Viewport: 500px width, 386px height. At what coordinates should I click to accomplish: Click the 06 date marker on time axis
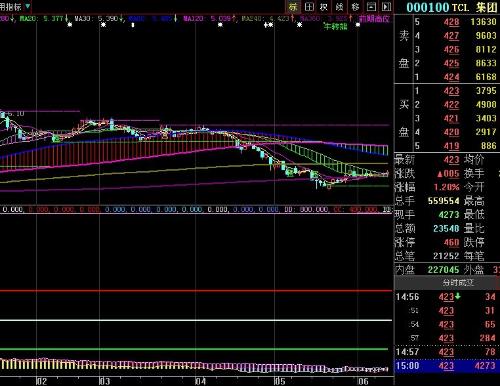click(x=363, y=381)
